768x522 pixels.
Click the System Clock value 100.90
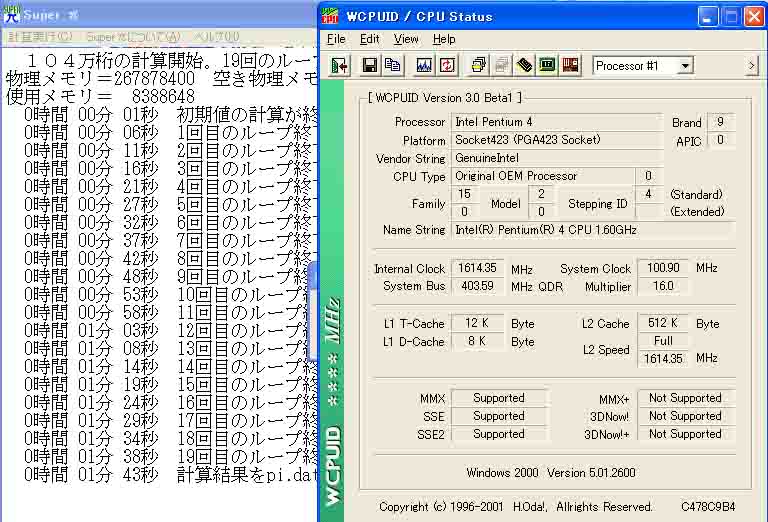[663, 268]
